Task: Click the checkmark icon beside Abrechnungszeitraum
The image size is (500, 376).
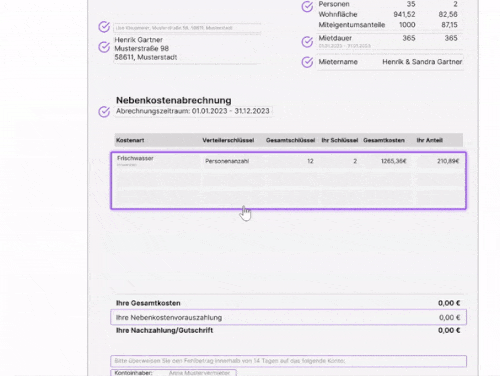Action: 104,112
